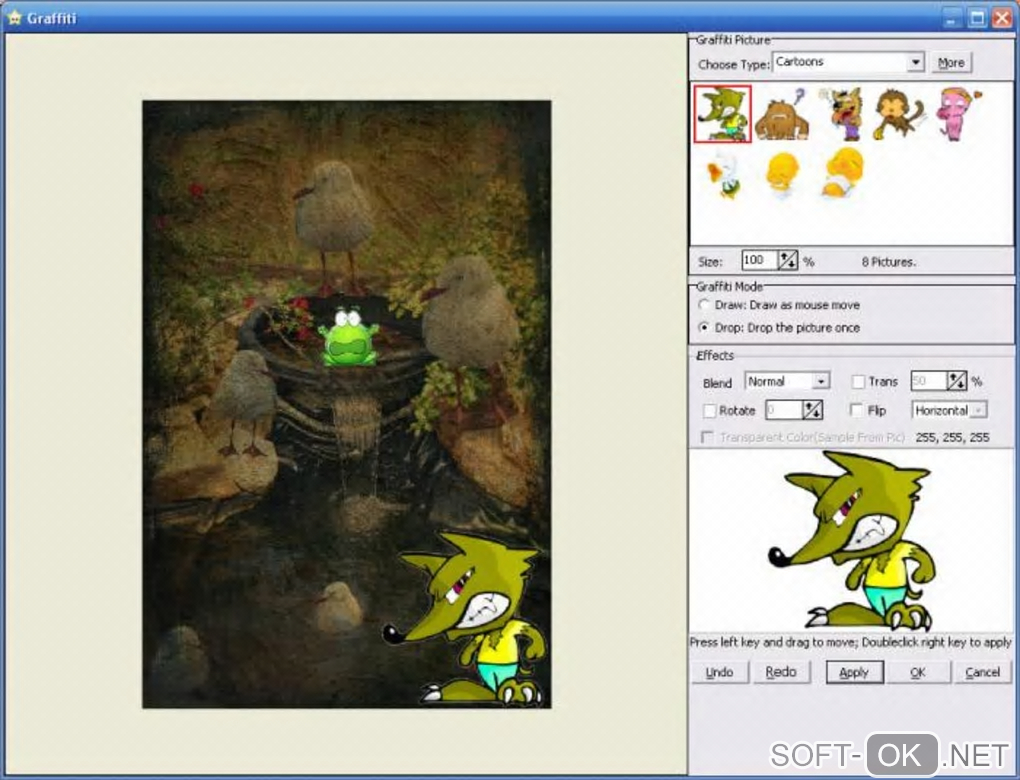The height and width of the screenshot is (780, 1020).
Task: Click the Redo button
Action: coord(781,672)
